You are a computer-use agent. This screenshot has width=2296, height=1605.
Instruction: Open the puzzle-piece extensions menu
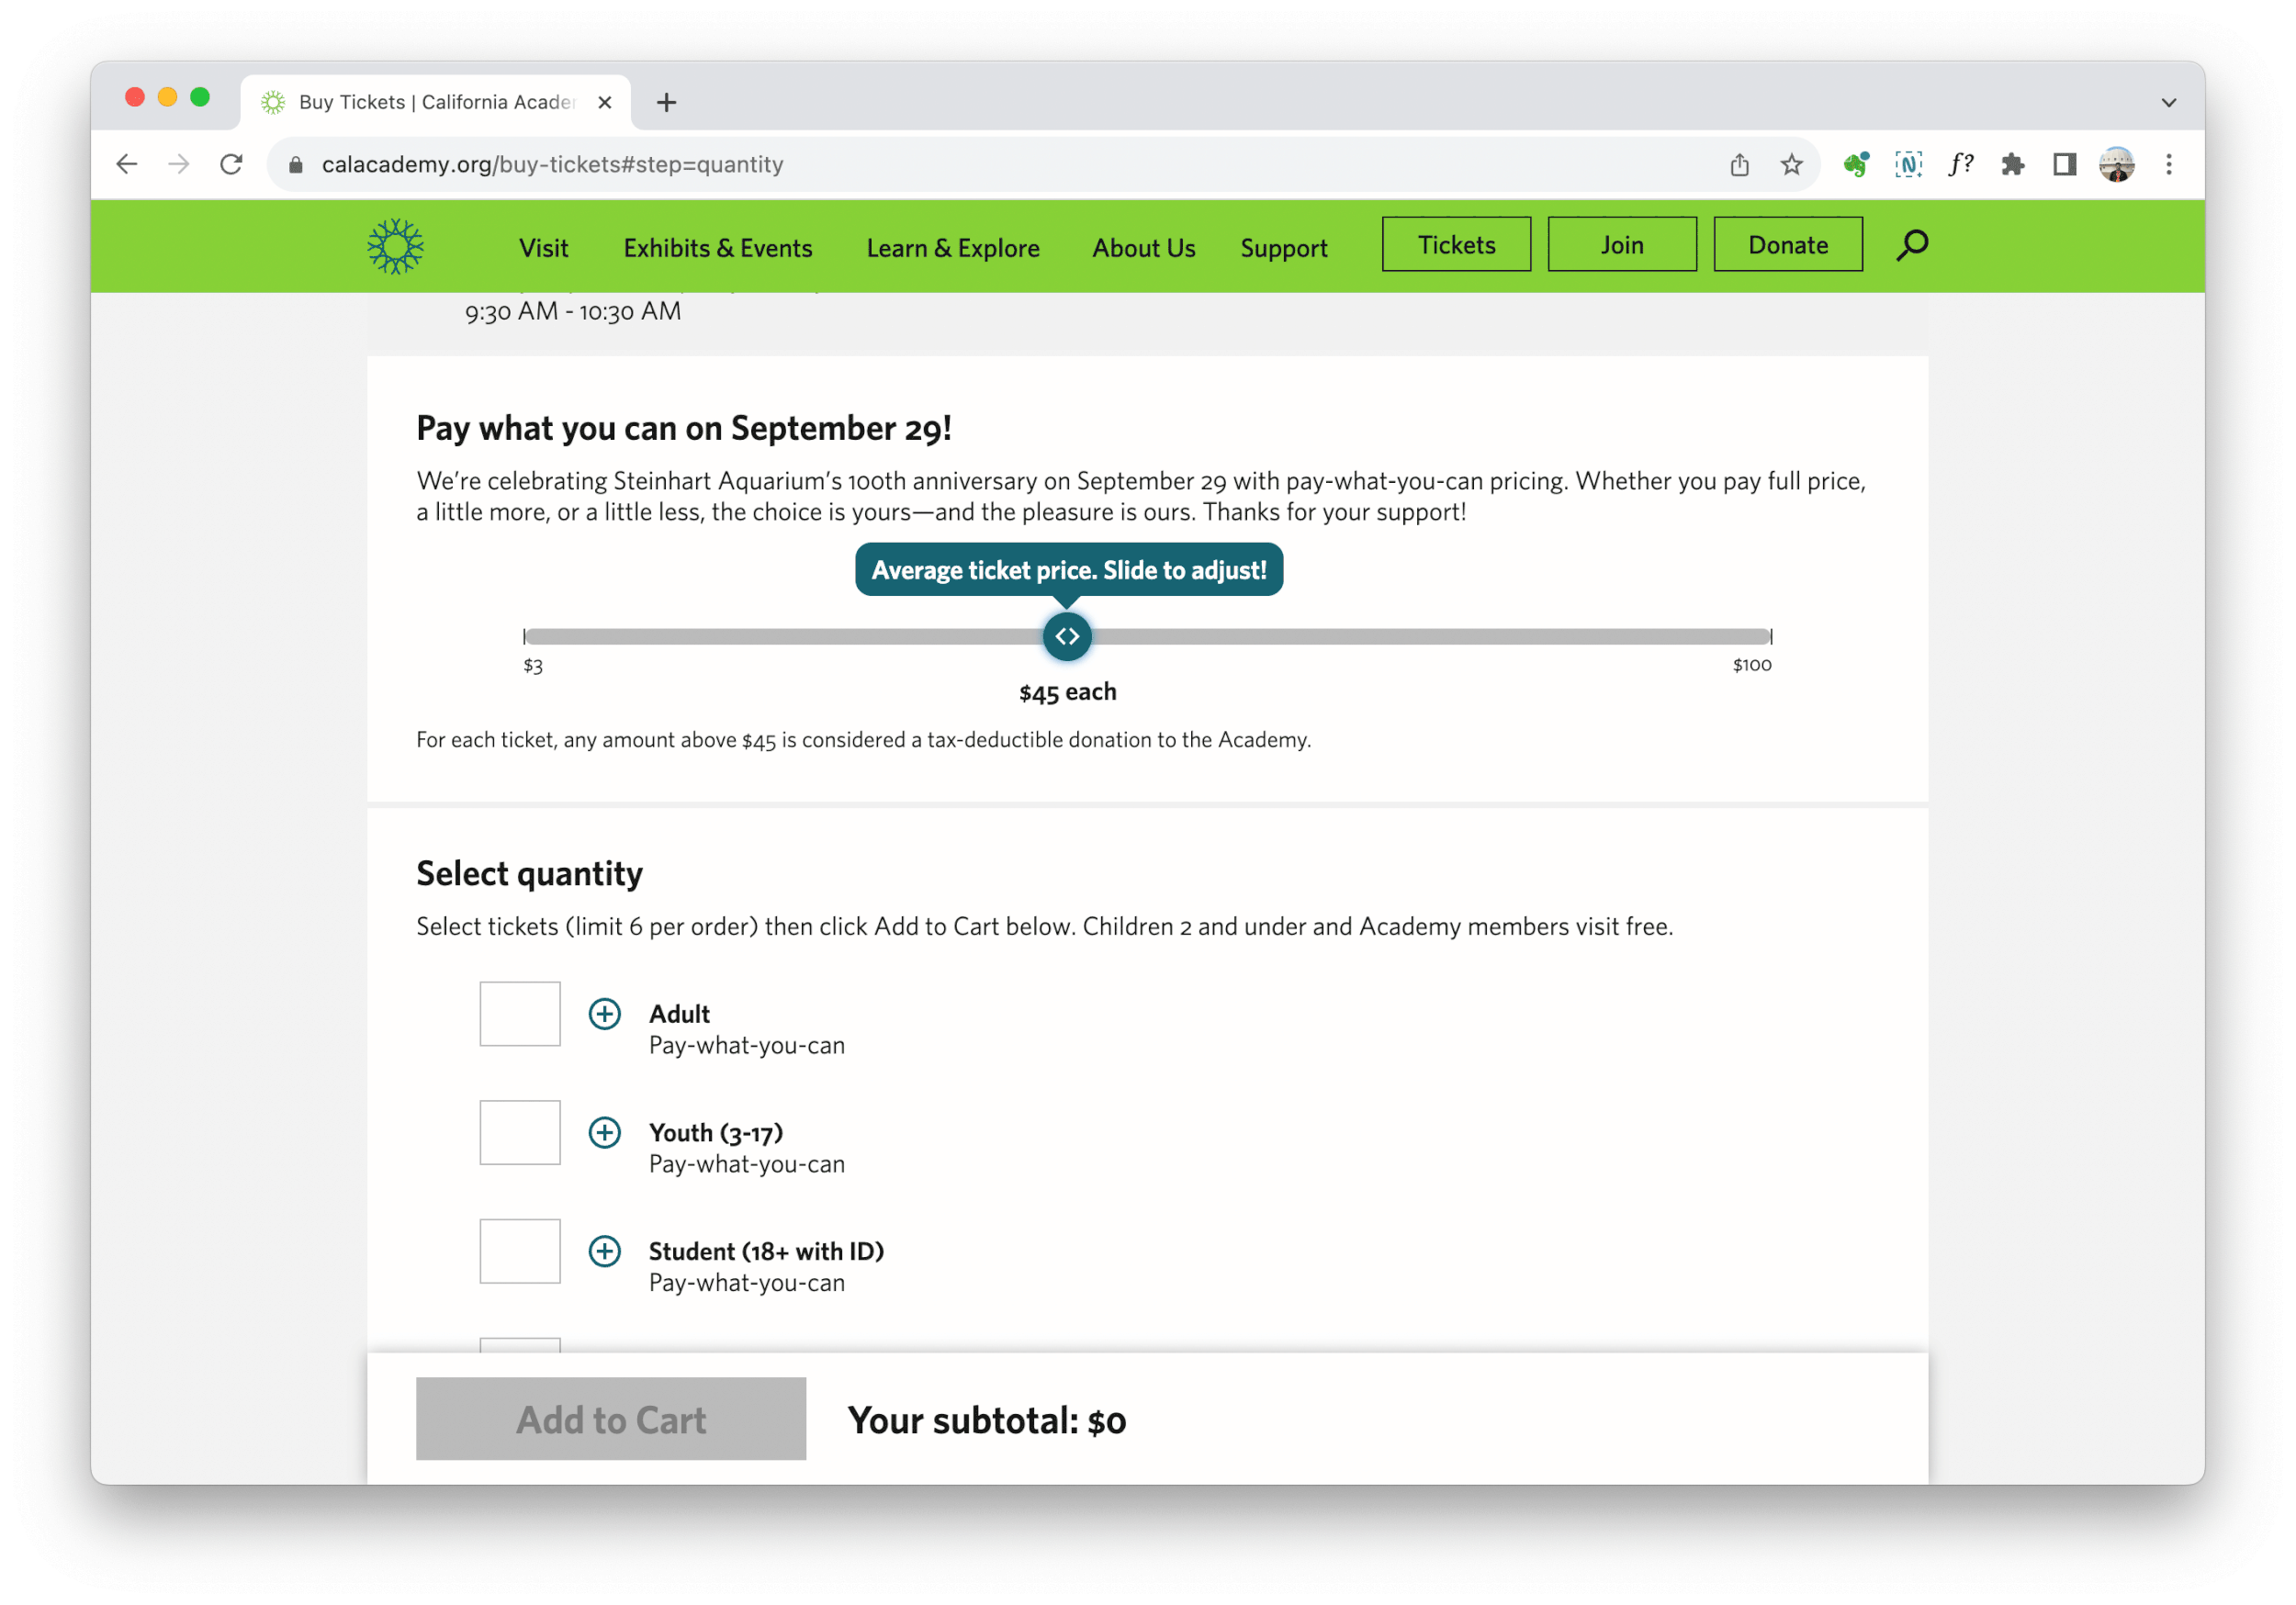[2012, 164]
